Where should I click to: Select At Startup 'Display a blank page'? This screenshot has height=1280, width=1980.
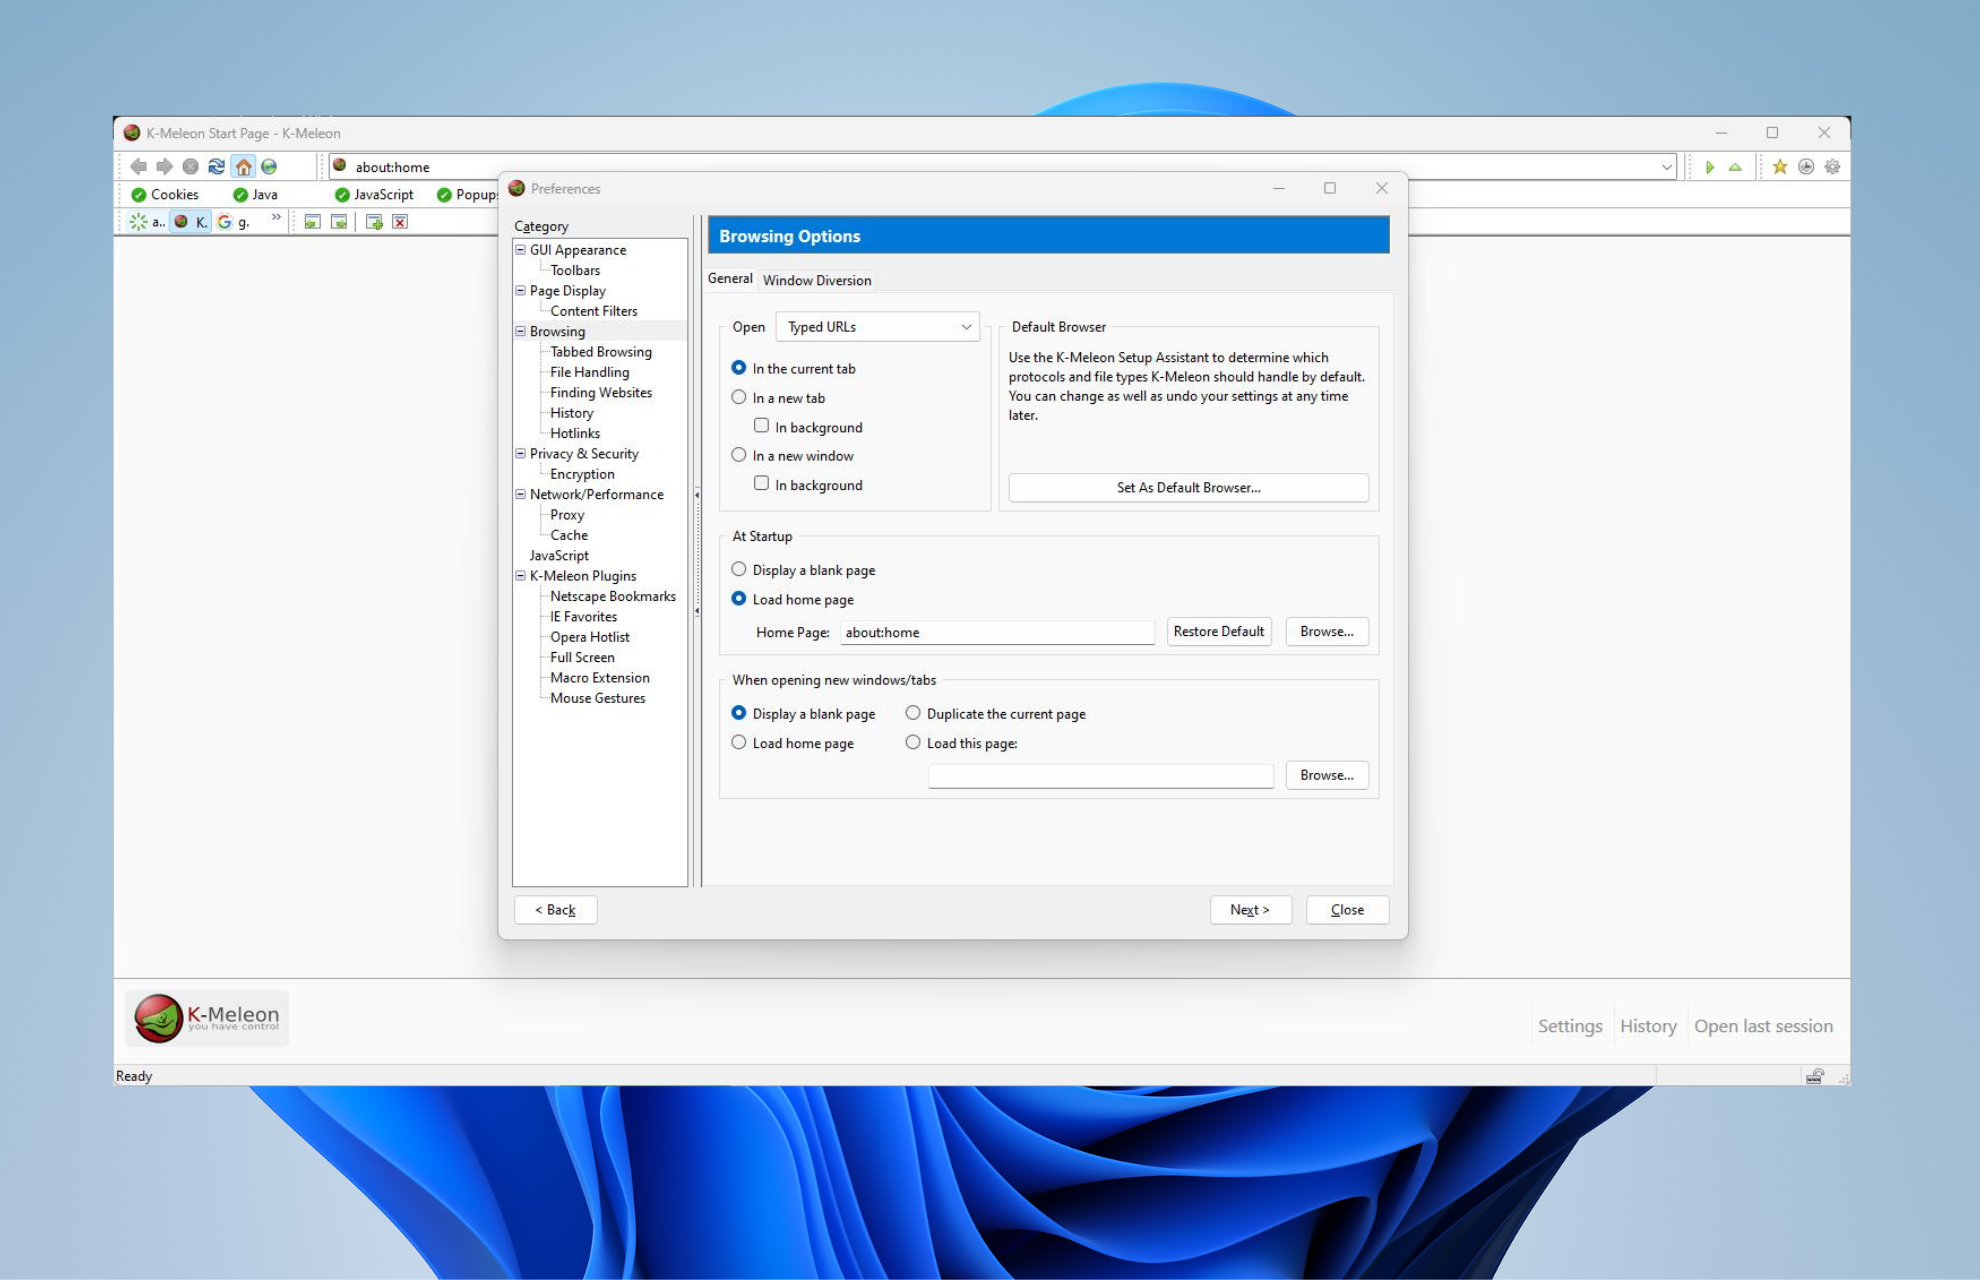pos(739,569)
